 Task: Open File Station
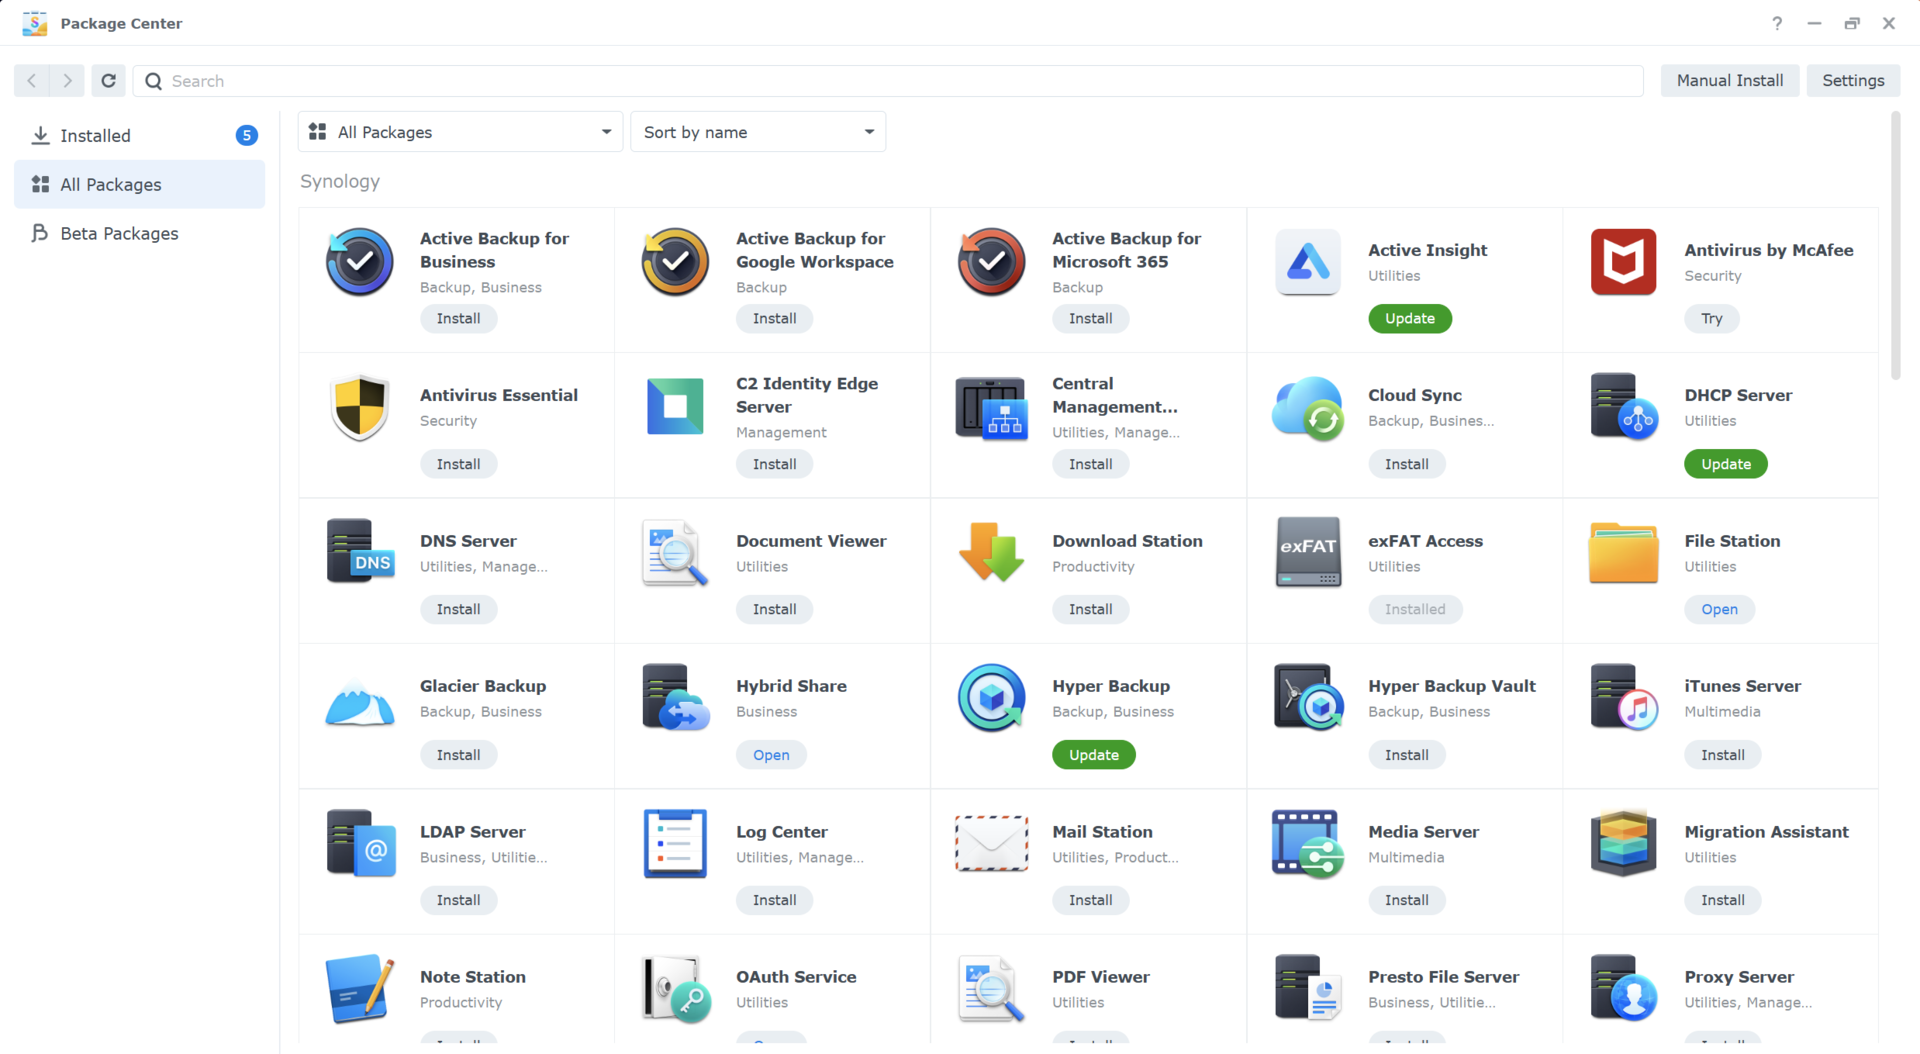[1719, 609]
